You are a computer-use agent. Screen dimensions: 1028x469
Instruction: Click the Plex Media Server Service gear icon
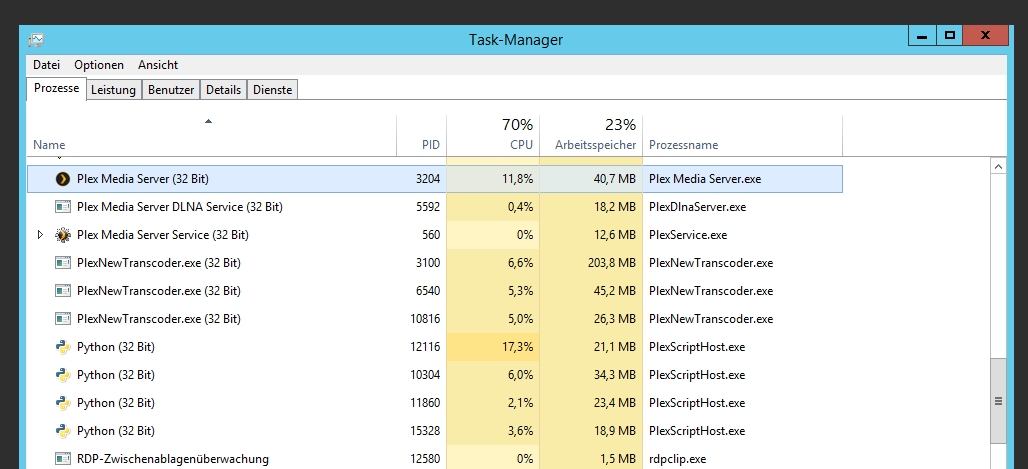(x=62, y=235)
